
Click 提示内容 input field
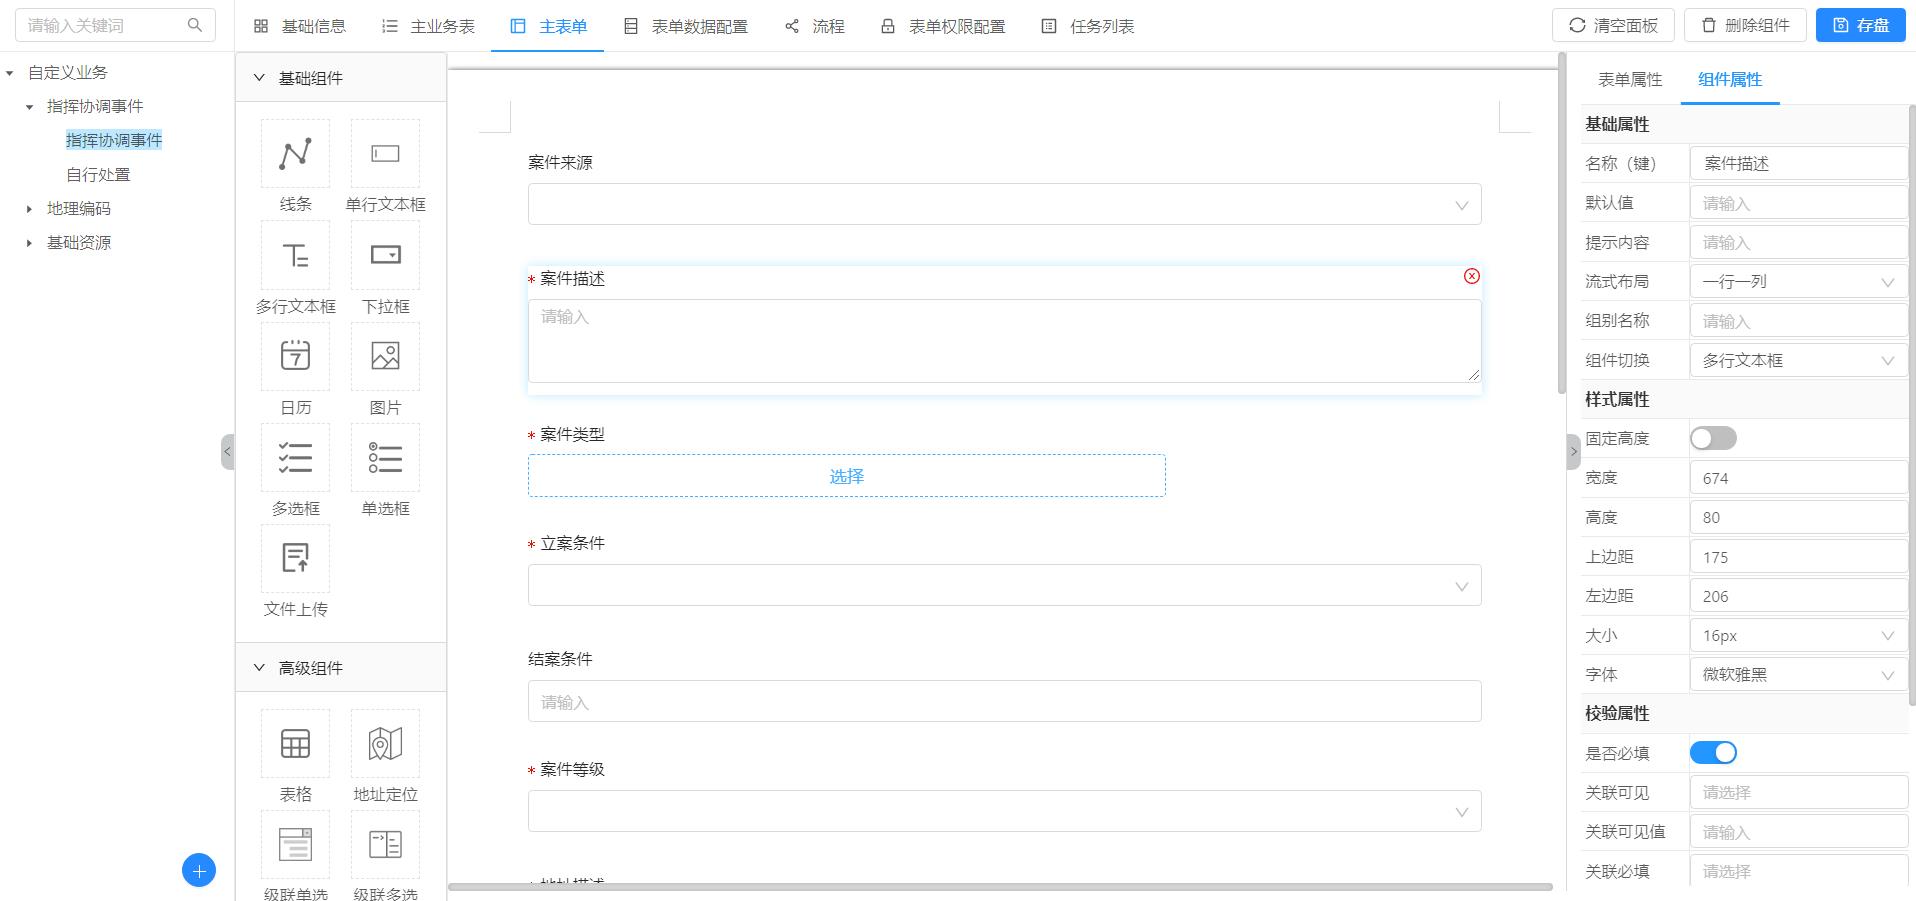coord(1798,242)
